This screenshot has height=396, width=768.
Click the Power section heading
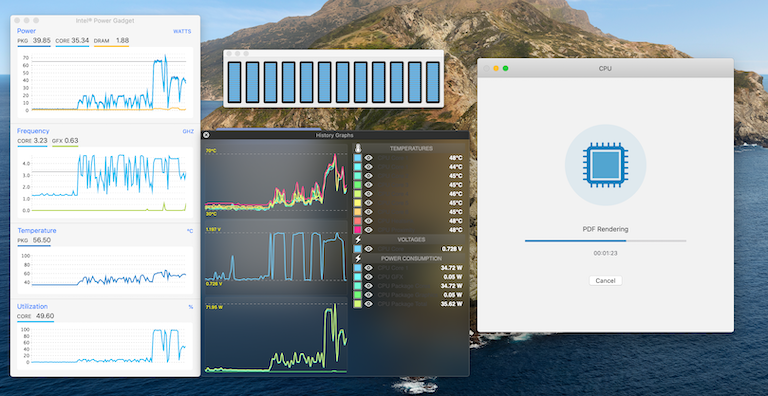point(26,31)
